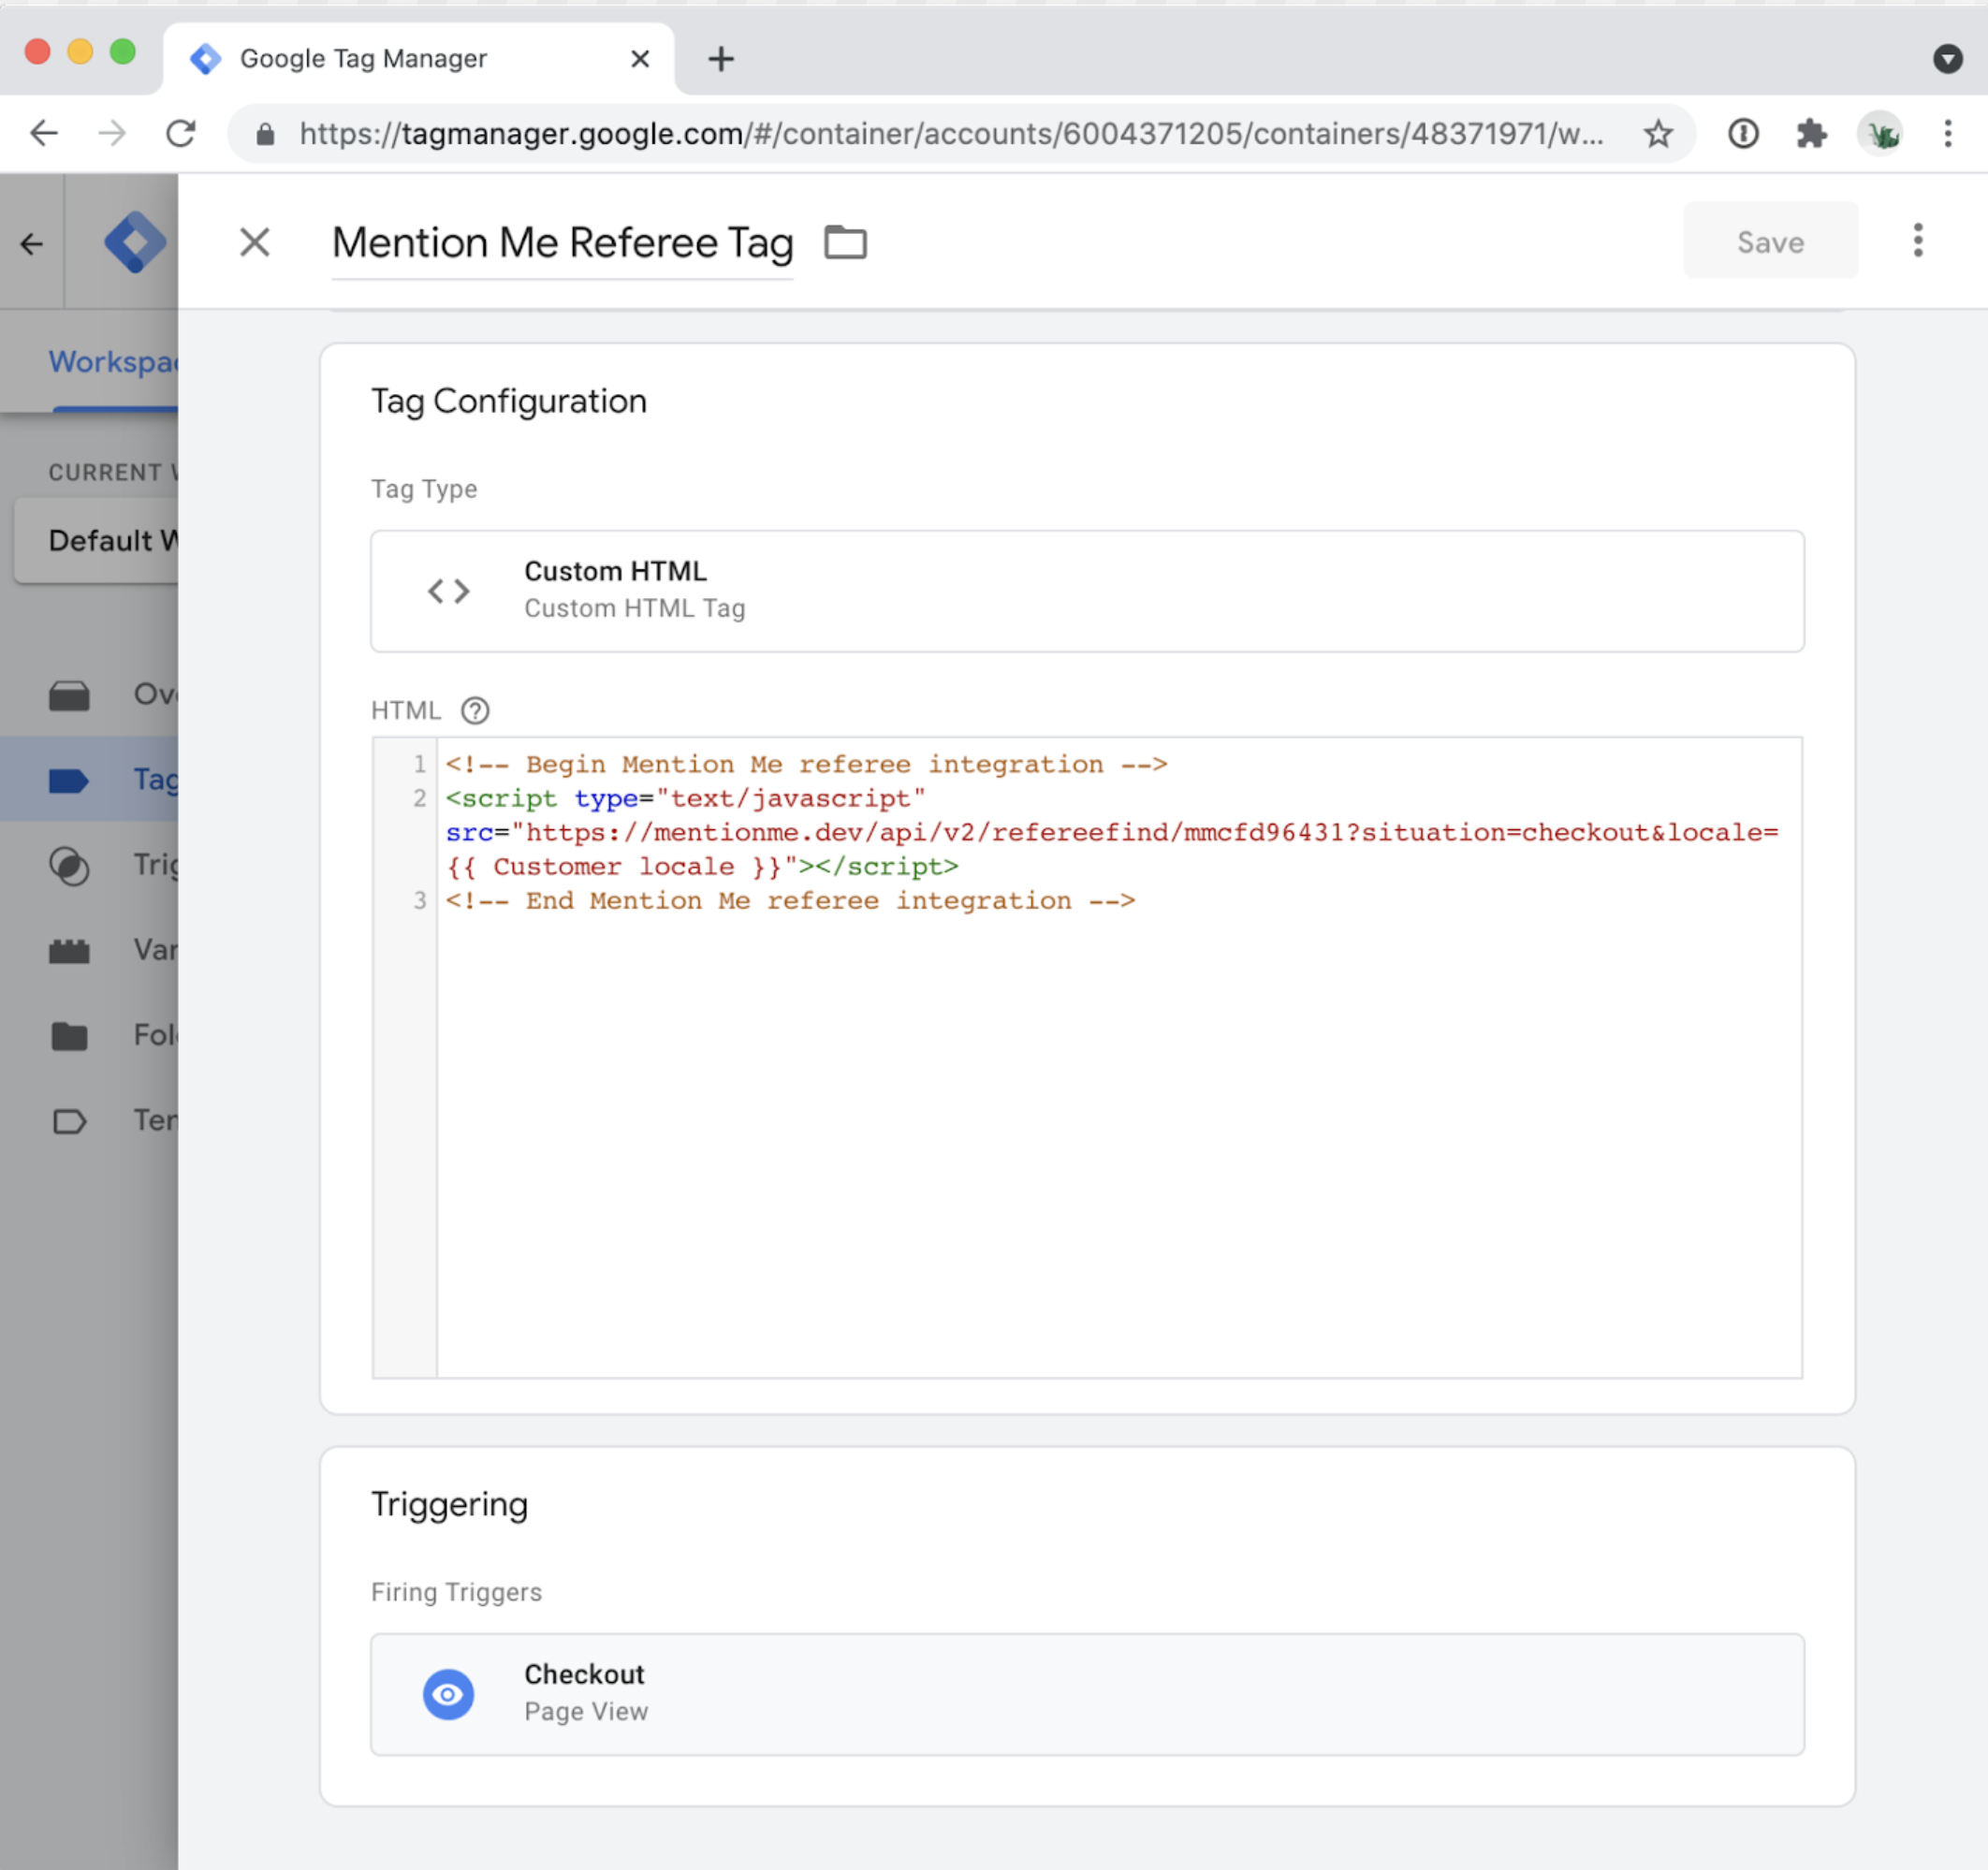Open the HTML field help icon
Viewport: 1988px width, 1870px height.
[475, 710]
